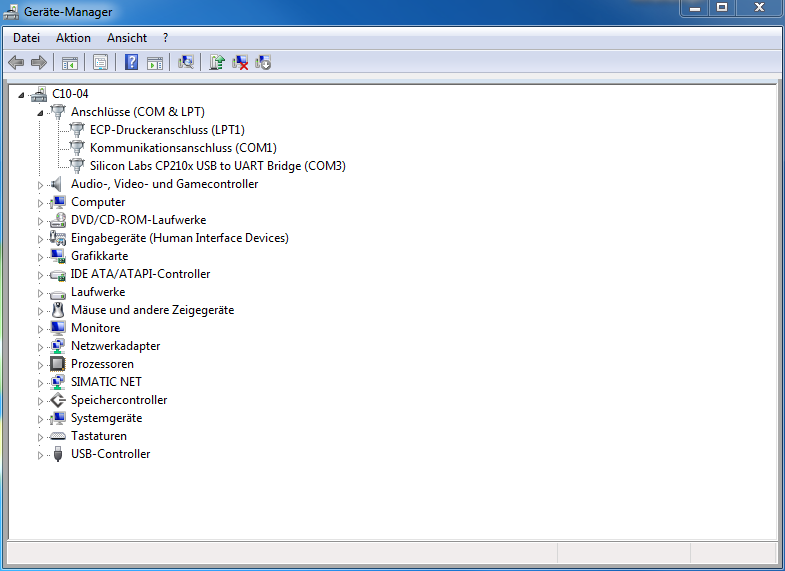The height and width of the screenshot is (571, 785).
Task: Open the Ansicht menu
Action: [127, 38]
